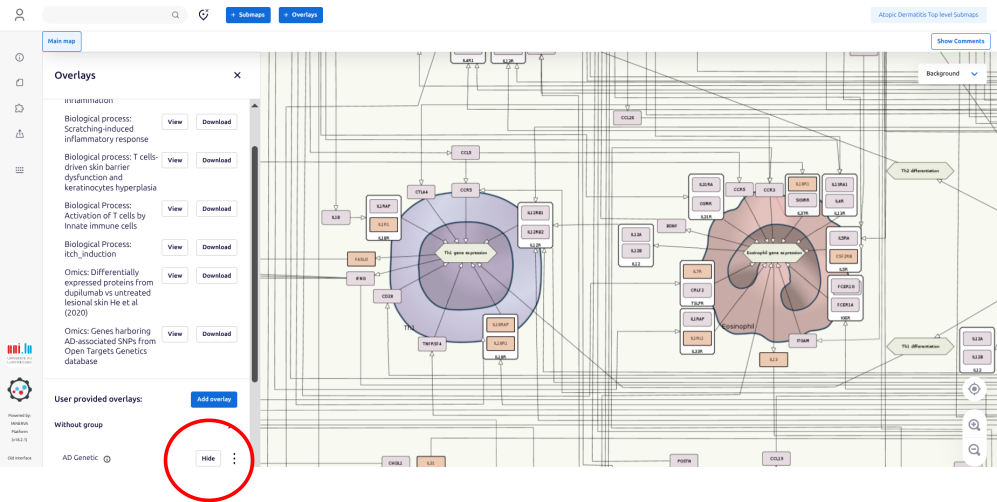997x502 pixels.
Task: Open the export sidebar icon
Action: (x=20, y=133)
